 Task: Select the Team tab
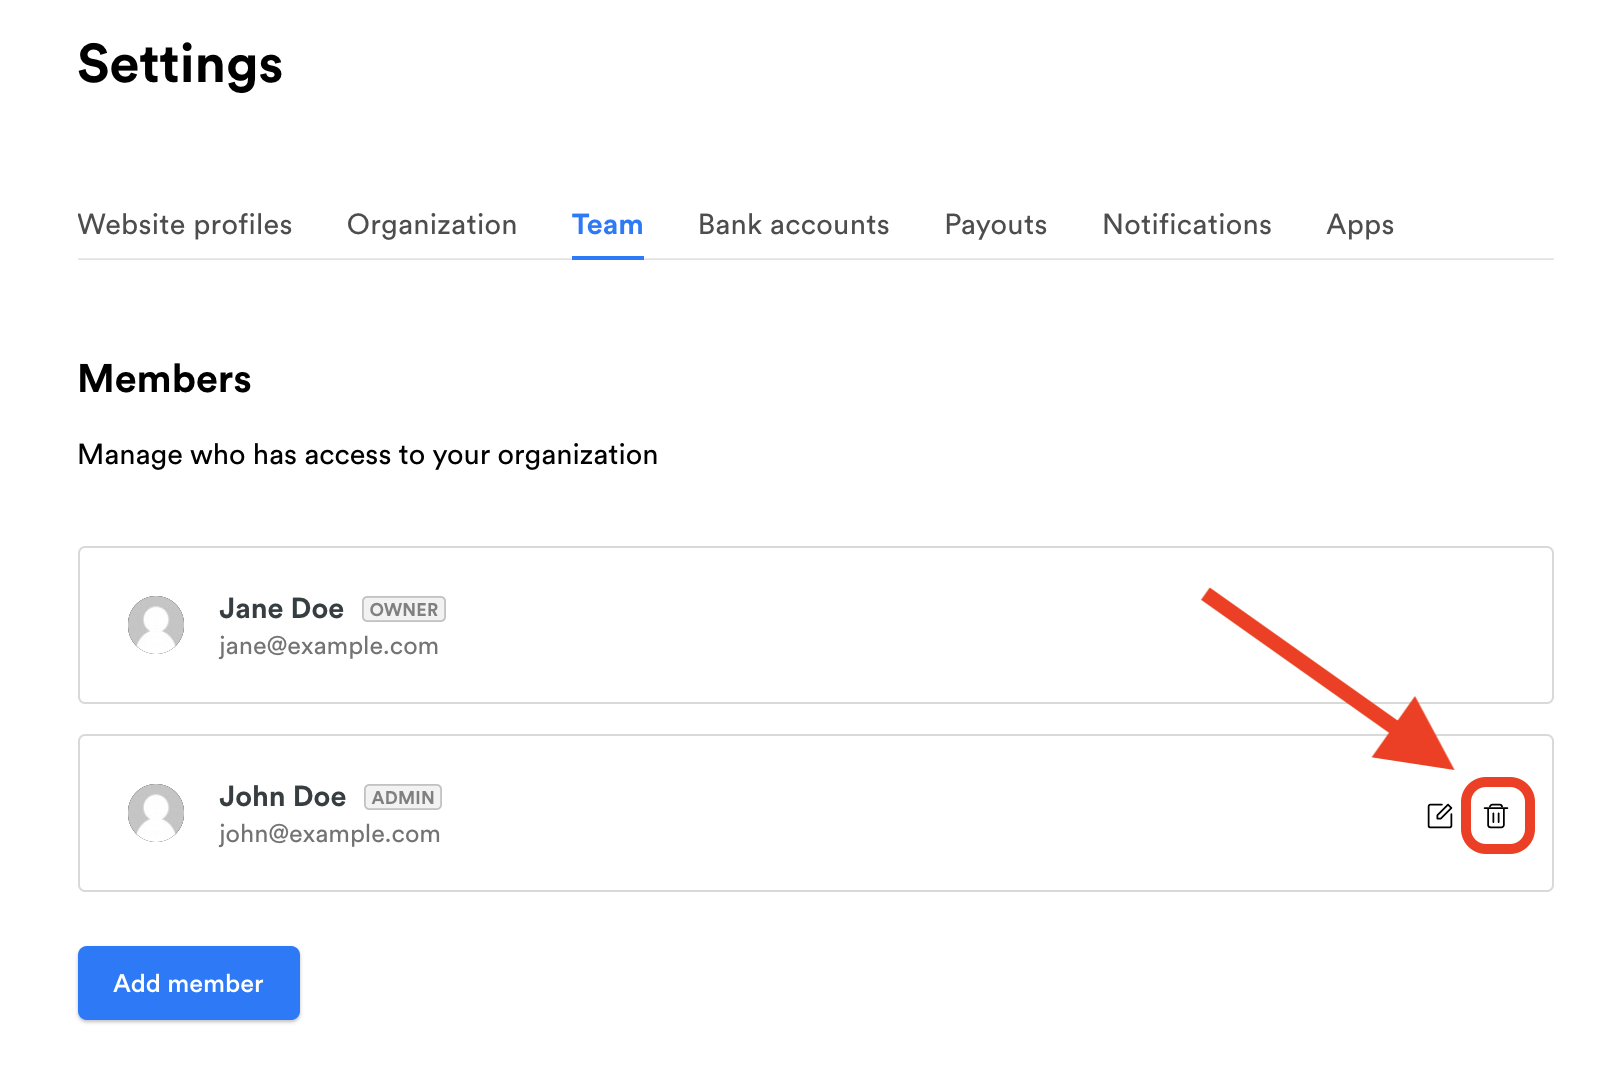point(608,225)
